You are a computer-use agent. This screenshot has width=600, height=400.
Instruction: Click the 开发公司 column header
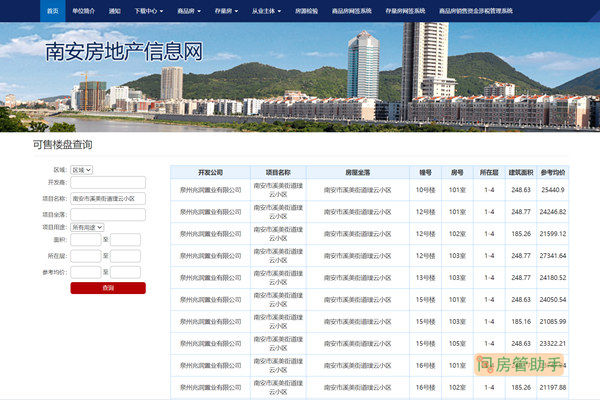click(210, 173)
